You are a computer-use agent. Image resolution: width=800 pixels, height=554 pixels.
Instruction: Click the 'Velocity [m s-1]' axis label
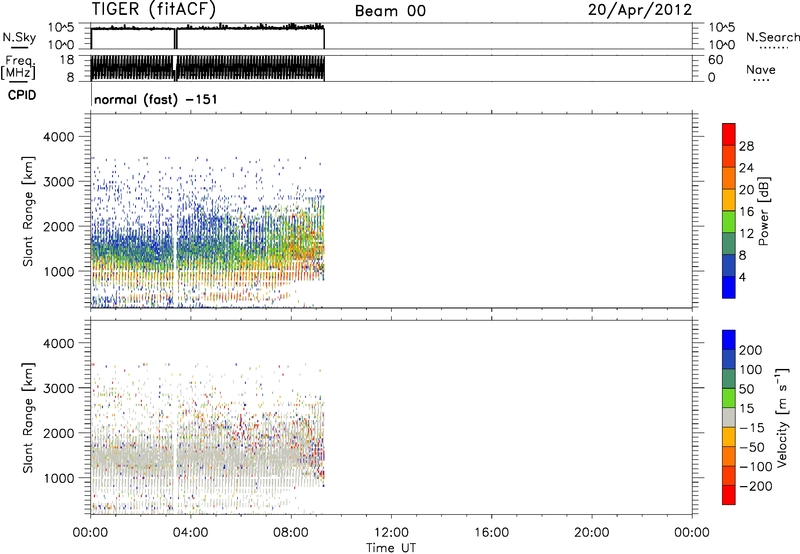tap(782, 418)
